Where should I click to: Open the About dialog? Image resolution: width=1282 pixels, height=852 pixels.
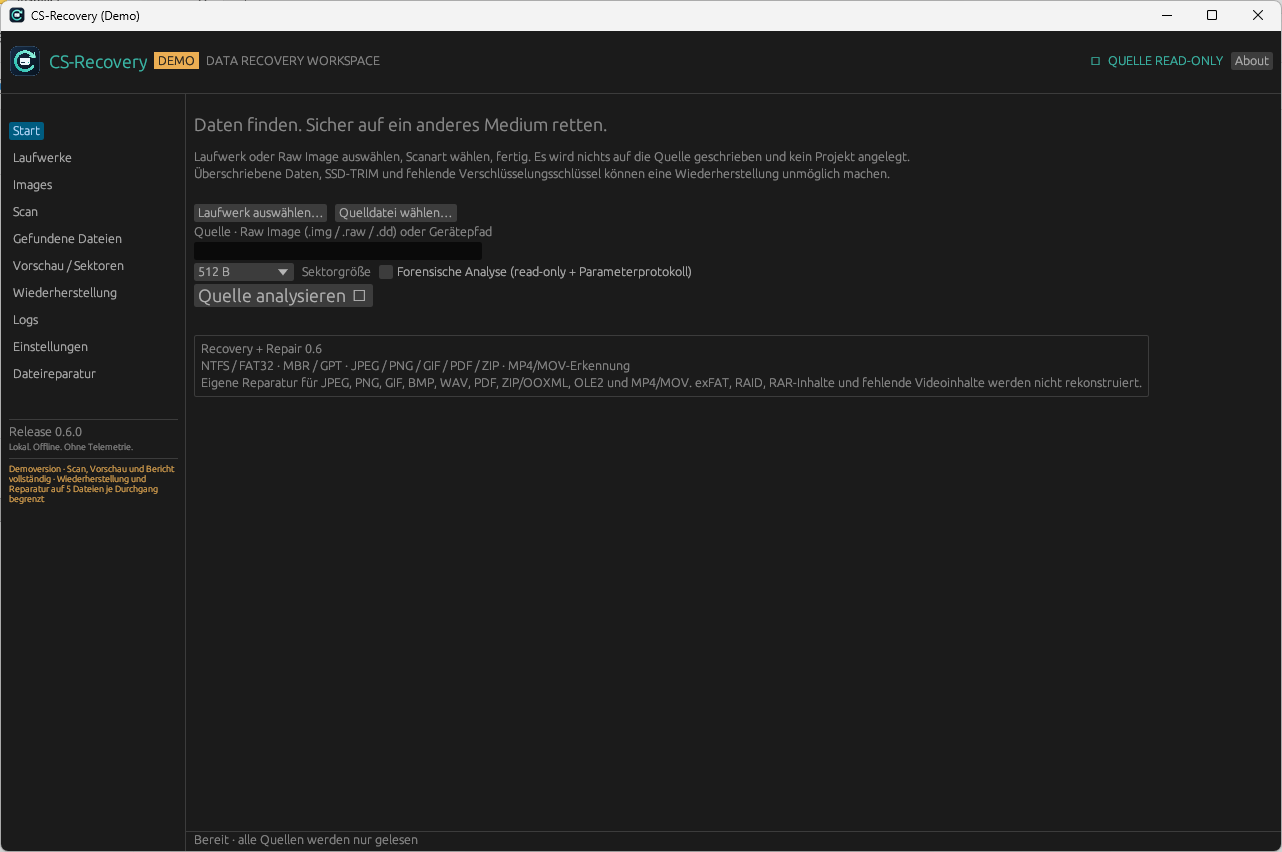coord(1251,61)
